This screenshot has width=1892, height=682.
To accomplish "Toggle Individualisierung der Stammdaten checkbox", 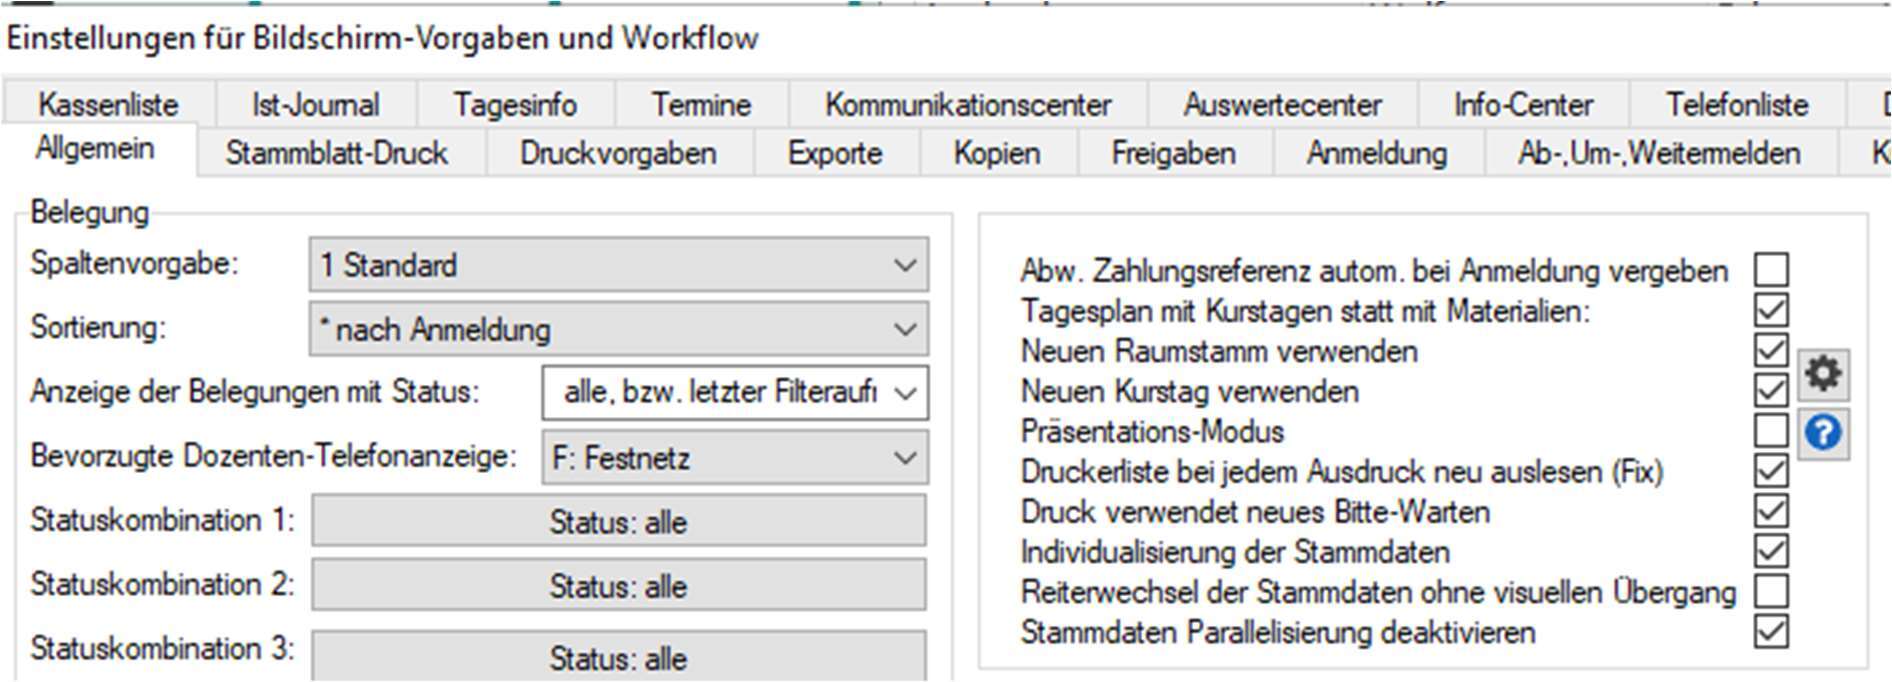I will pos(1771,551).
